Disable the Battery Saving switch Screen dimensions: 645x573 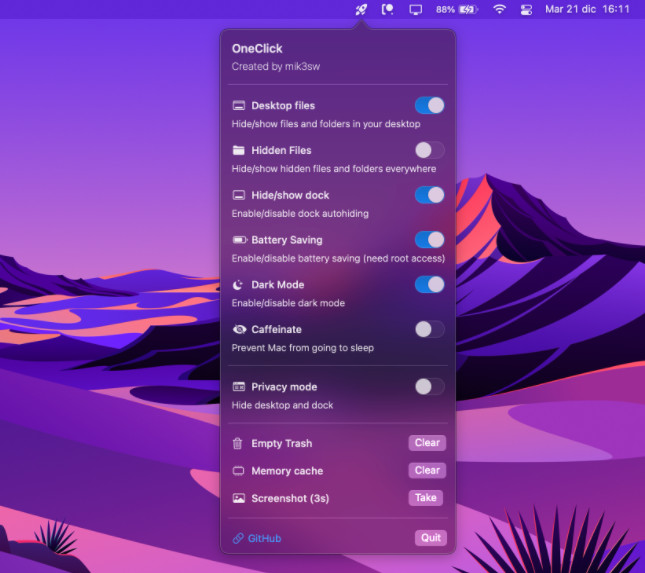point(429,240)
